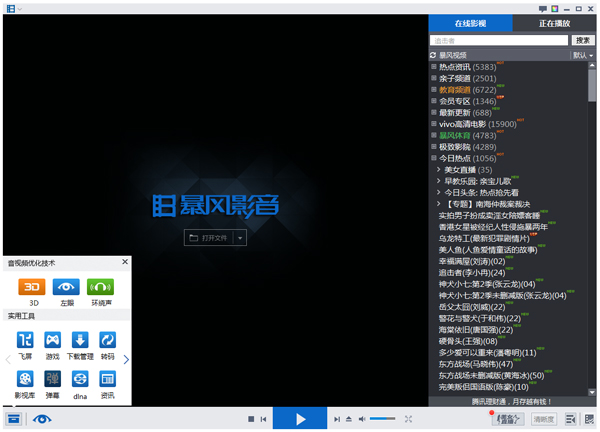Screen dimensions: 600x432
Task: Open the 游戏 tool icon
Action: [x=52, y=340]
